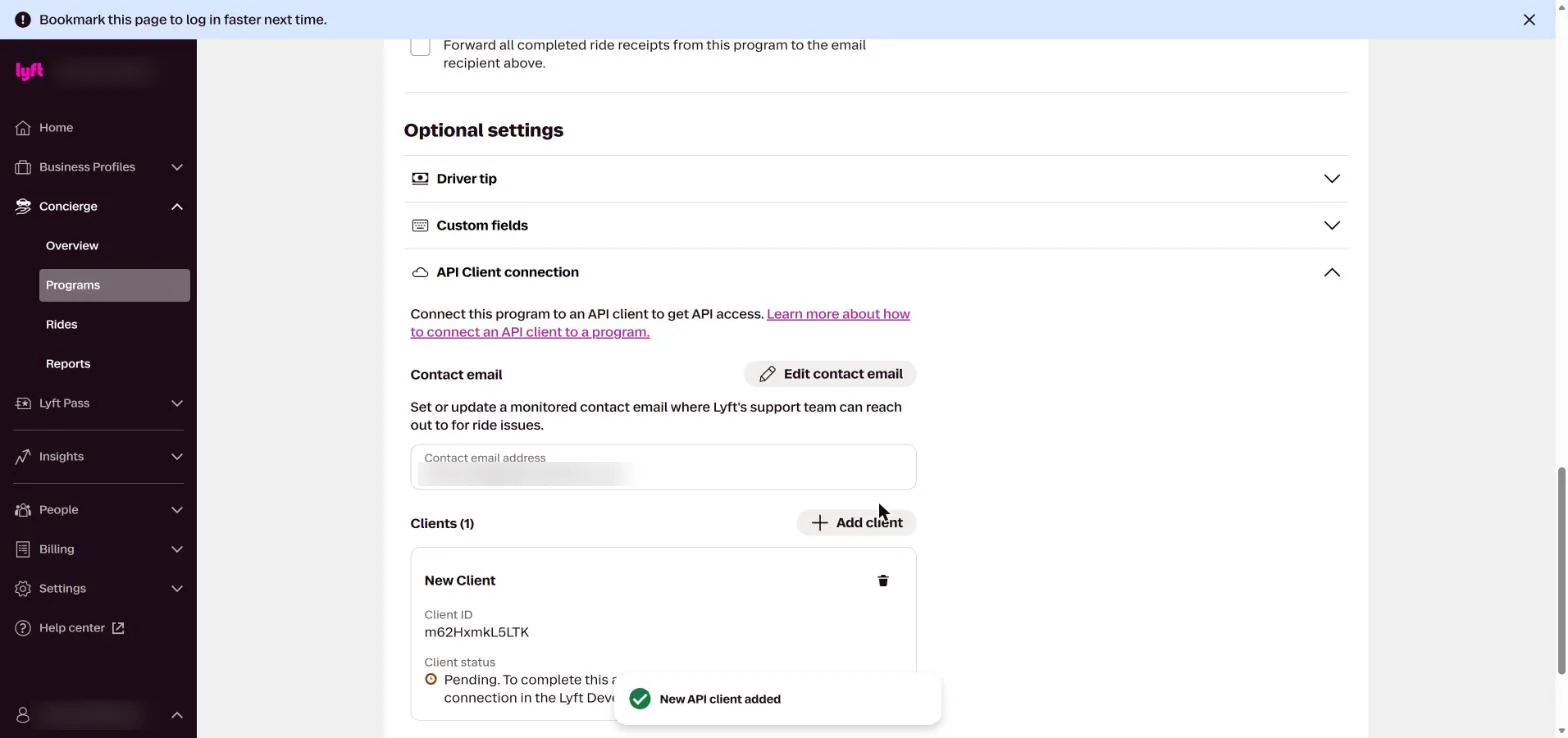The image size is (1568, 738).
Task: Click the Business Profiles briefcase icon
Action: 23,167
